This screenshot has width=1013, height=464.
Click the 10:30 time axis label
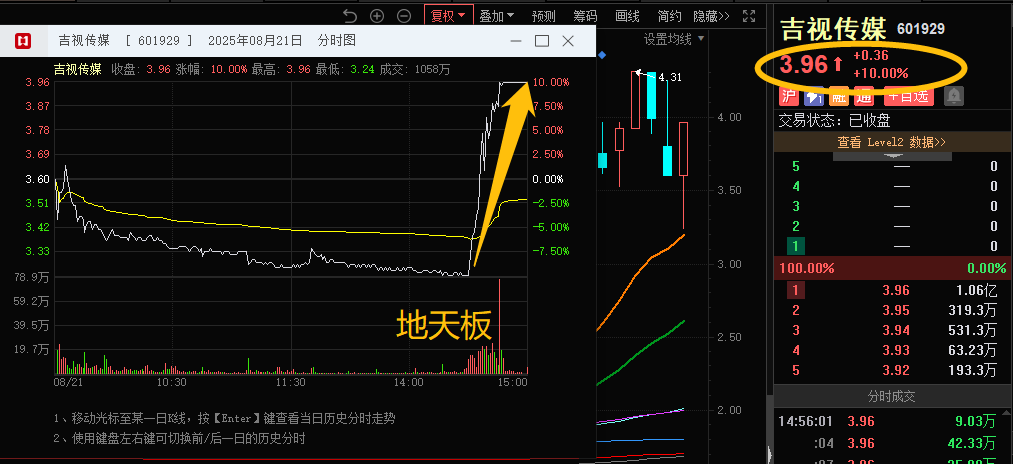click(172, 383)
